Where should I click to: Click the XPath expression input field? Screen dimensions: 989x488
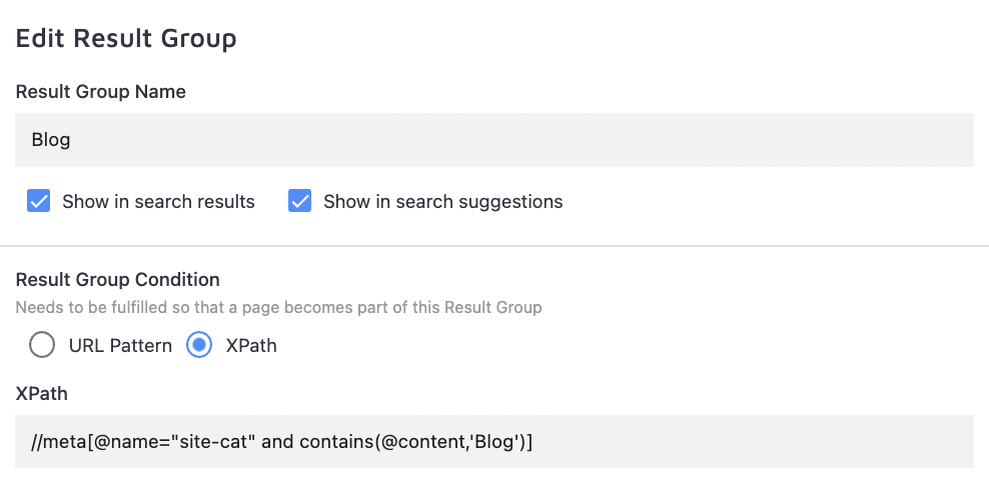700,441
